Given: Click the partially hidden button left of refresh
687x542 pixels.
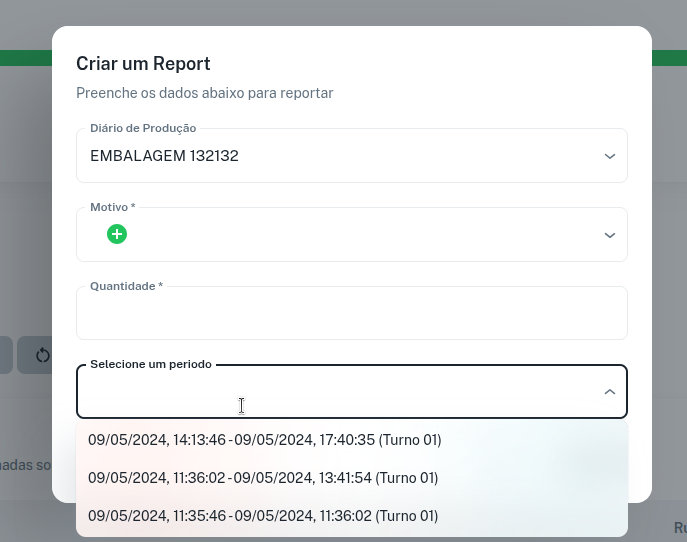Looking at the screenshot, I should pos(5,355).
